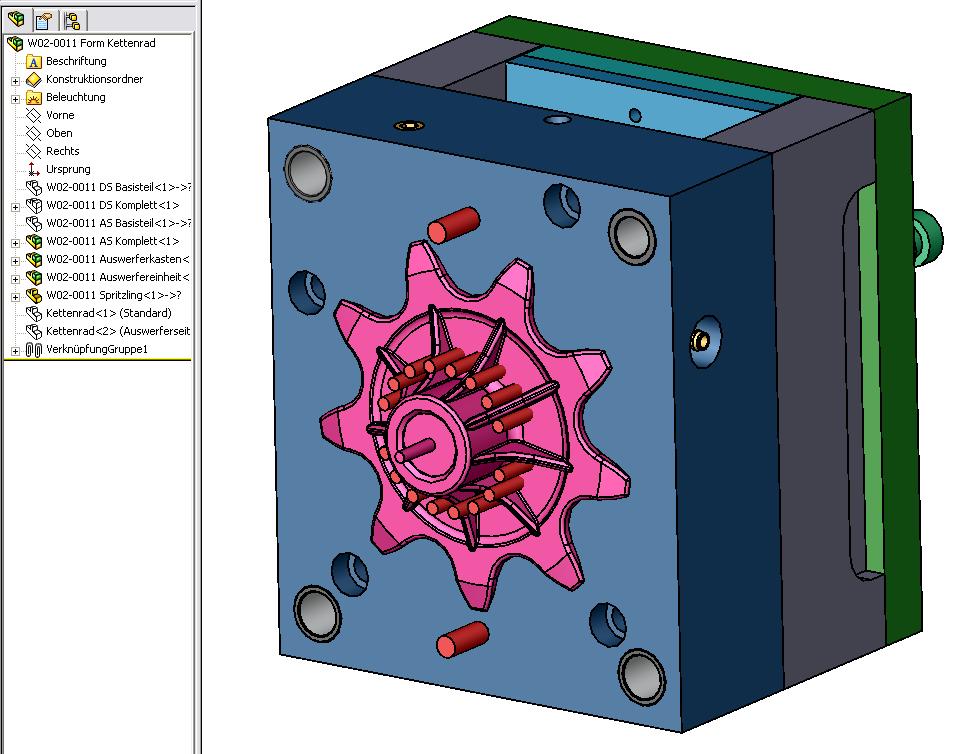This screenshot has width=969, height=754.
Task: Click the DS Basisteil part icon
Action: pyautogui.click(x=34, y=187)
